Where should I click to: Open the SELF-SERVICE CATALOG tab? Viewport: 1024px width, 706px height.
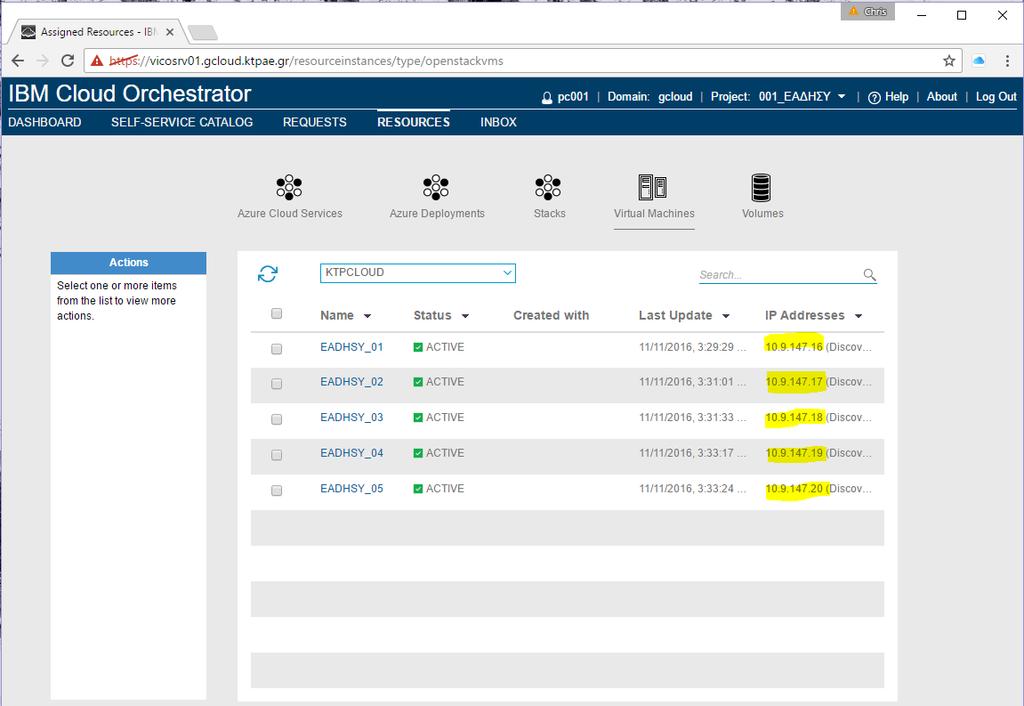coord(182,122)
